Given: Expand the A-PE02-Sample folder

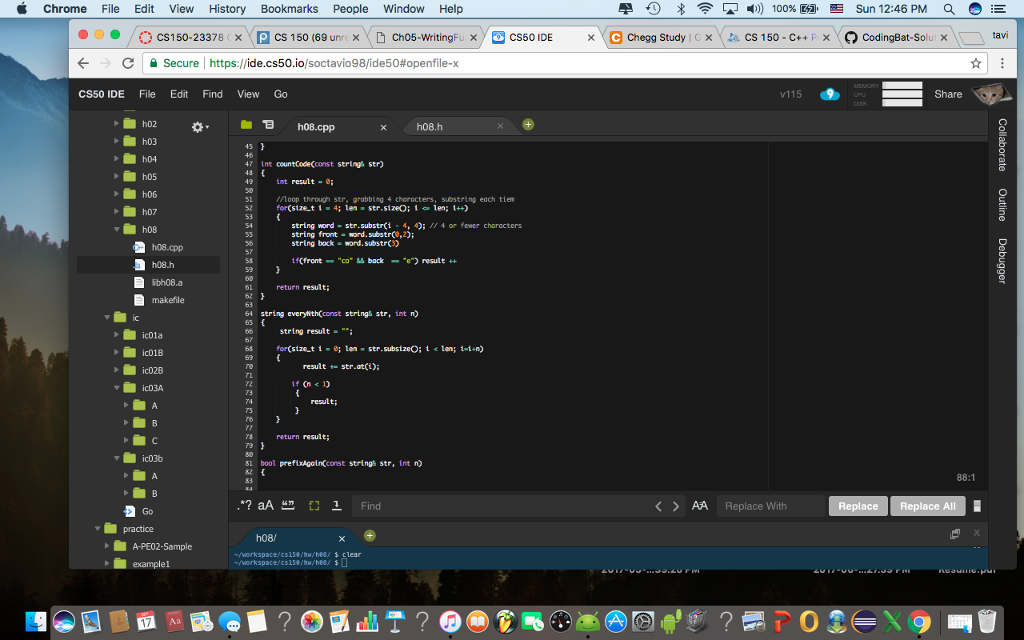Looking at the screenshot, I should (x=107, y=547).
